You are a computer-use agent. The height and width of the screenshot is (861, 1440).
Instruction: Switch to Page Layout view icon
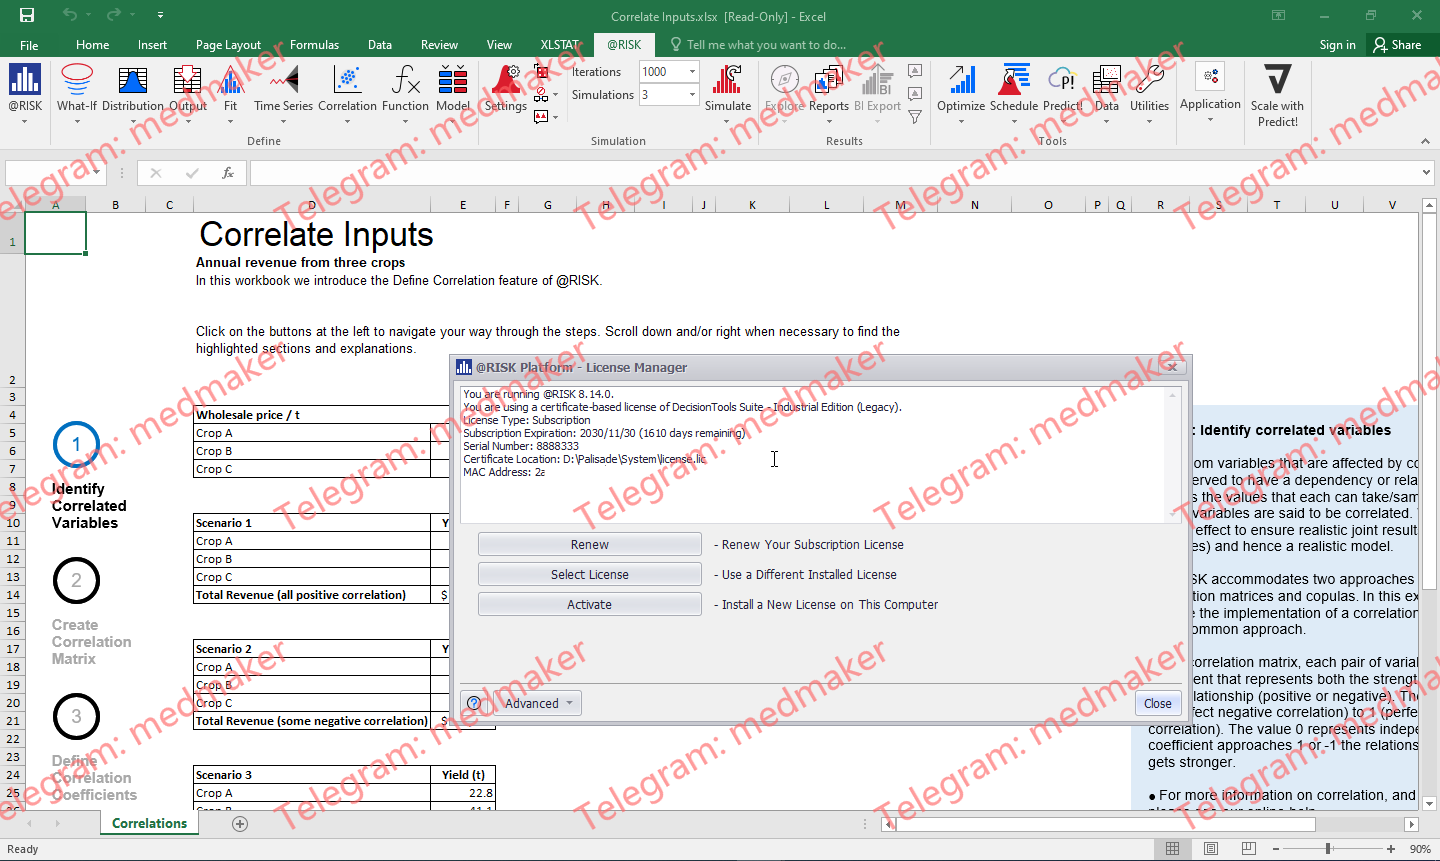[1211, 849]
